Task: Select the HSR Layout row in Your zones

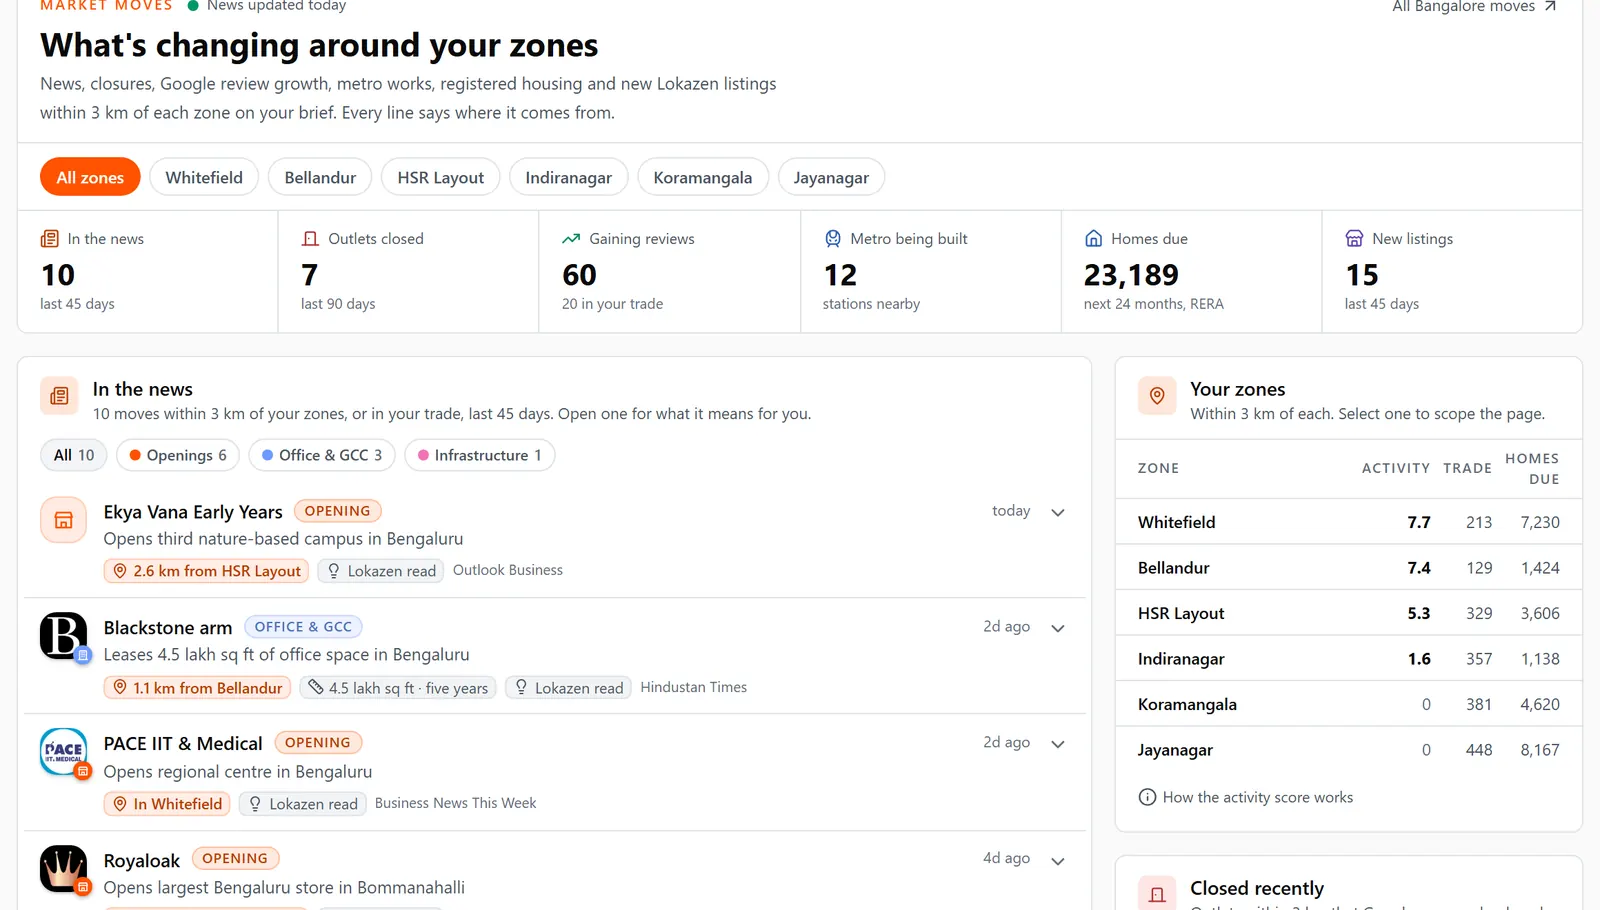Action: 1348,613
